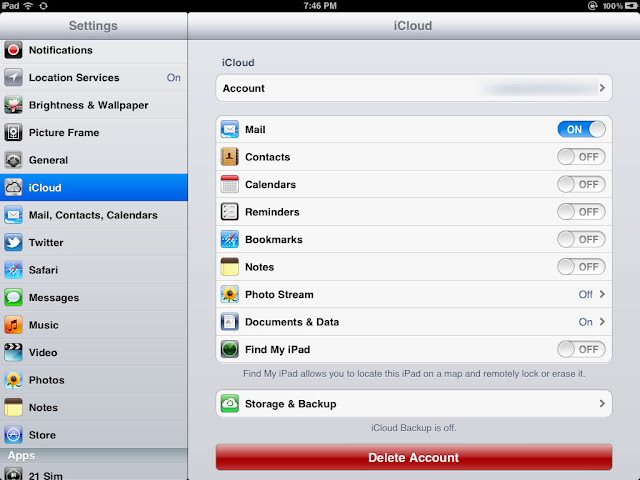640x480 pixels.
Task: Tap the Mail envelope icon in iCloud list
Action: 229,129
